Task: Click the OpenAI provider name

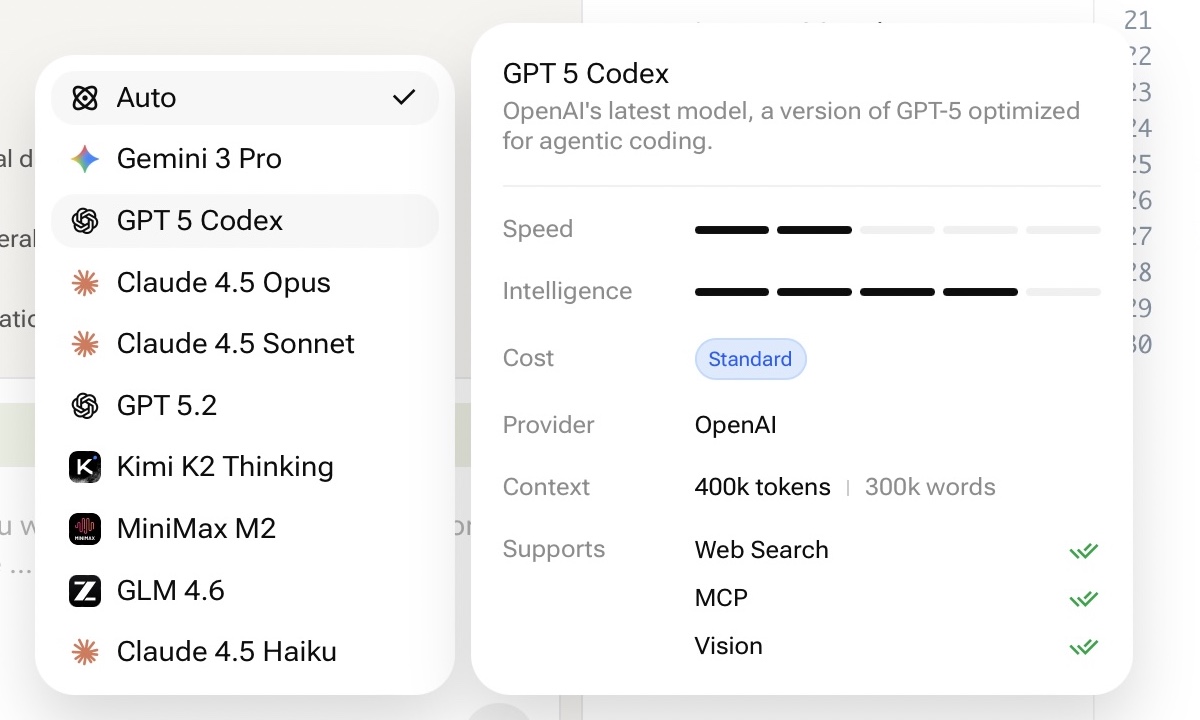Action: pyautogui.click(x=735, y=425)
